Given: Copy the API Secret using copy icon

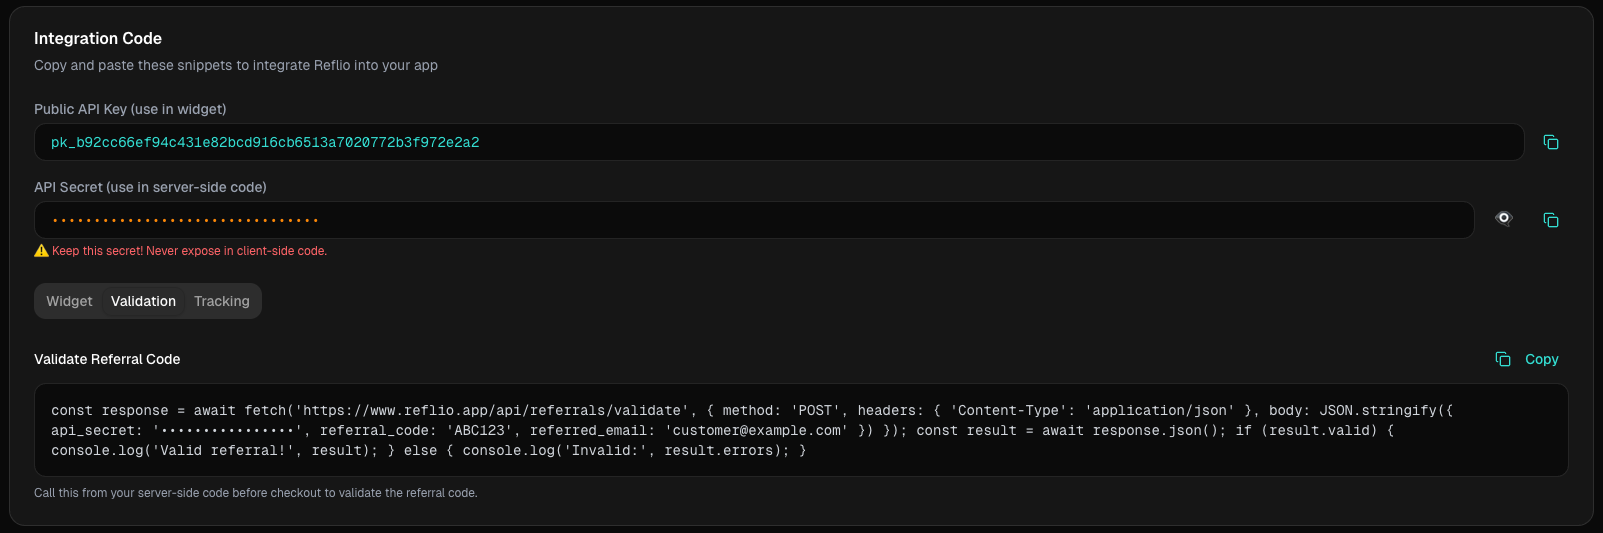Looking at the screenshot, I should [x=1551, y=220].
